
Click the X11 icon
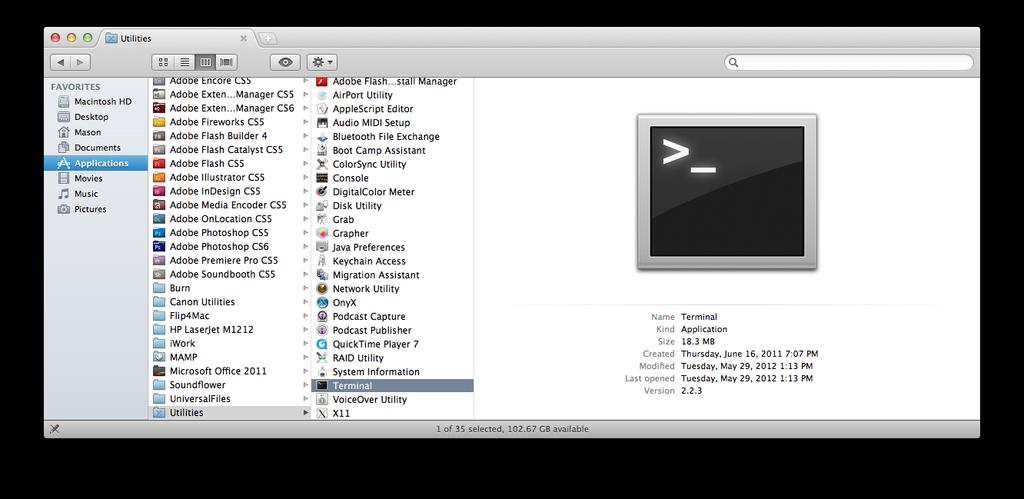(322, 413)
